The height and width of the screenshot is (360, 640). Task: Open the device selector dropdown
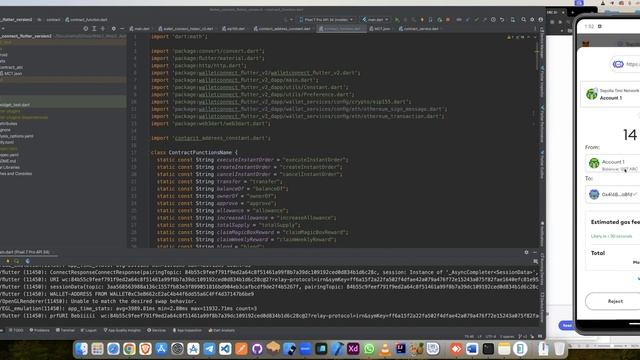326,20
